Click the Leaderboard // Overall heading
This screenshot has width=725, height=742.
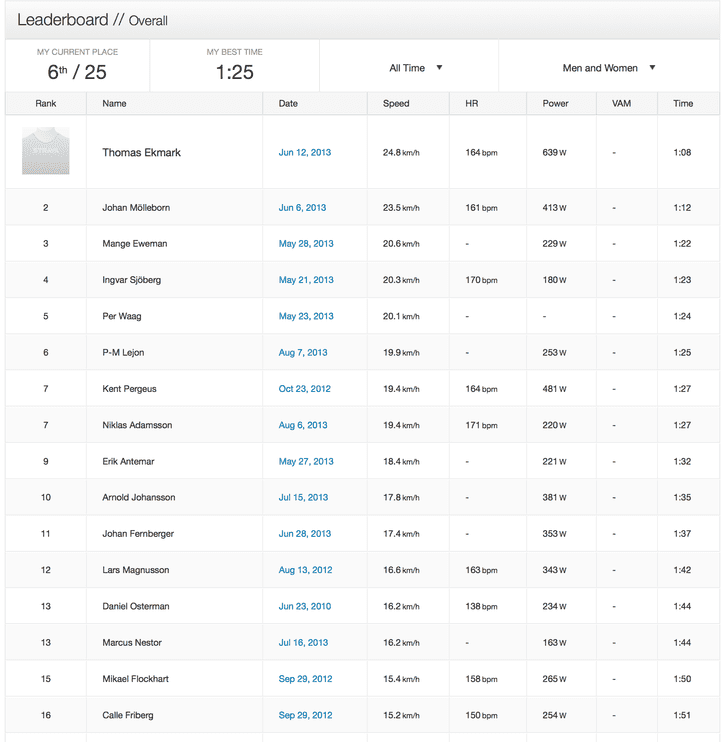coord(92,20)
